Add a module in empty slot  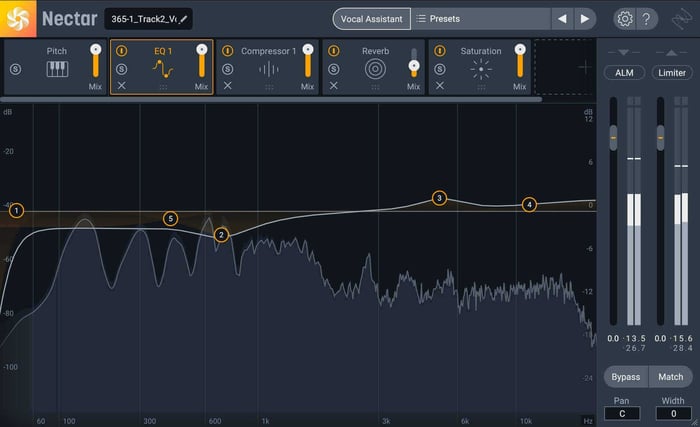click(565, 67)
